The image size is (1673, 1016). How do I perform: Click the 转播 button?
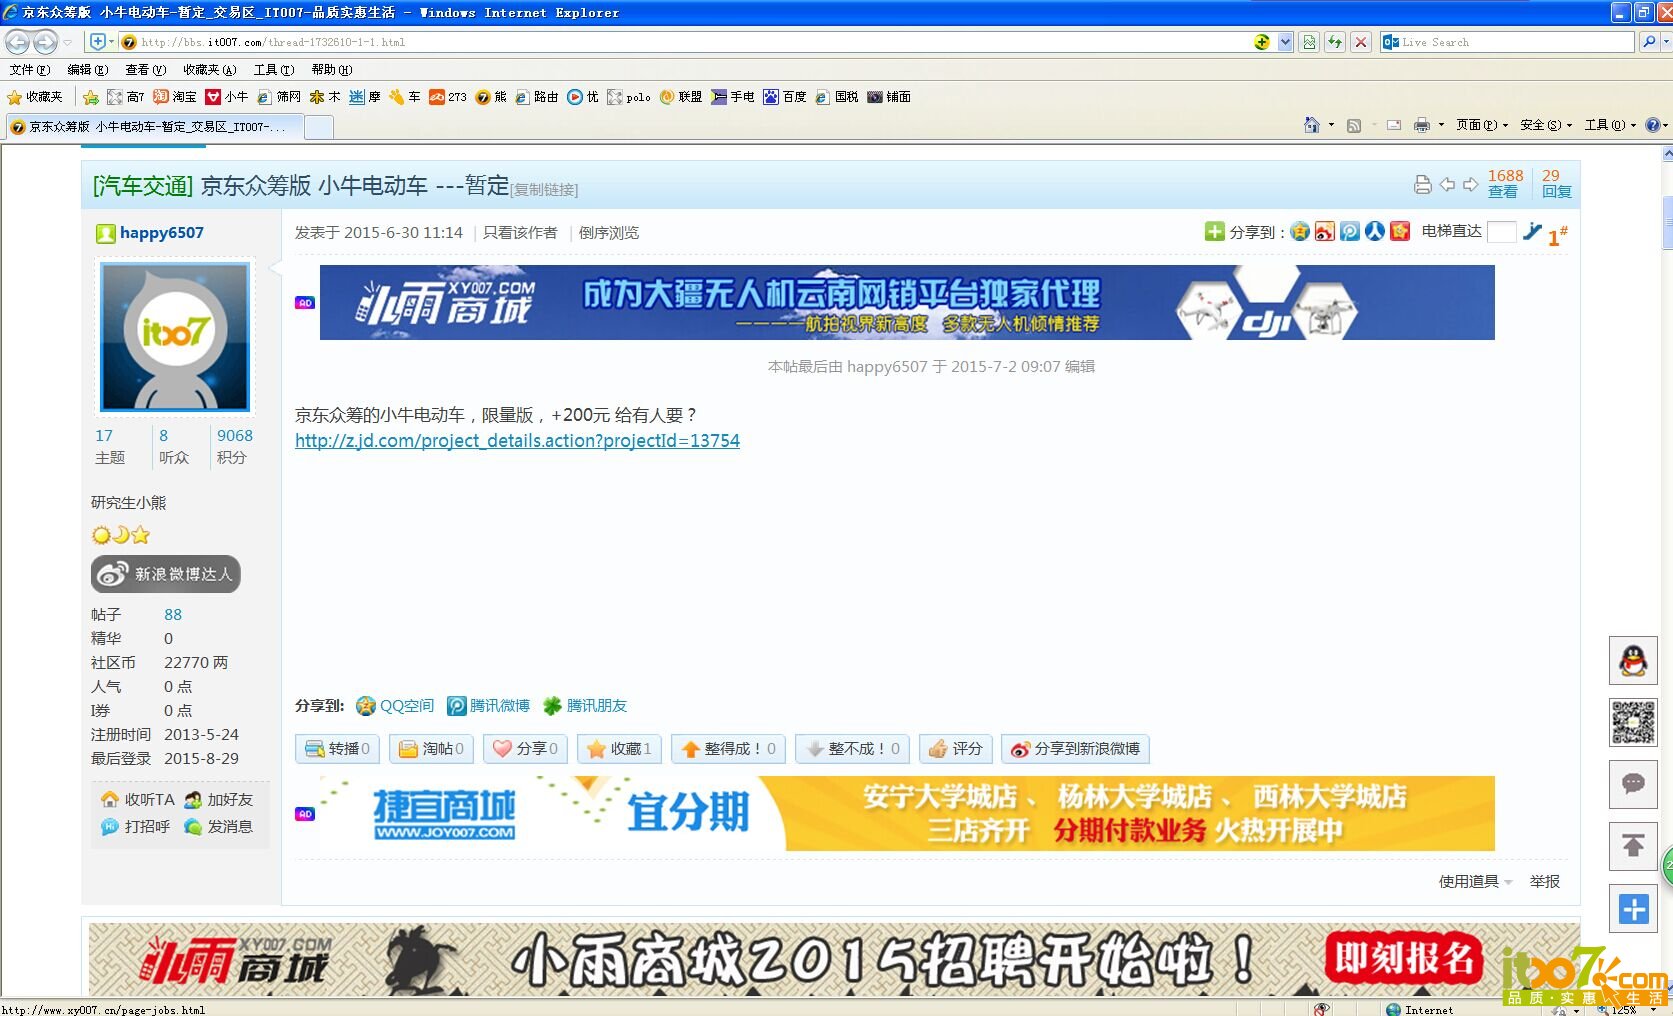[337, 748]
